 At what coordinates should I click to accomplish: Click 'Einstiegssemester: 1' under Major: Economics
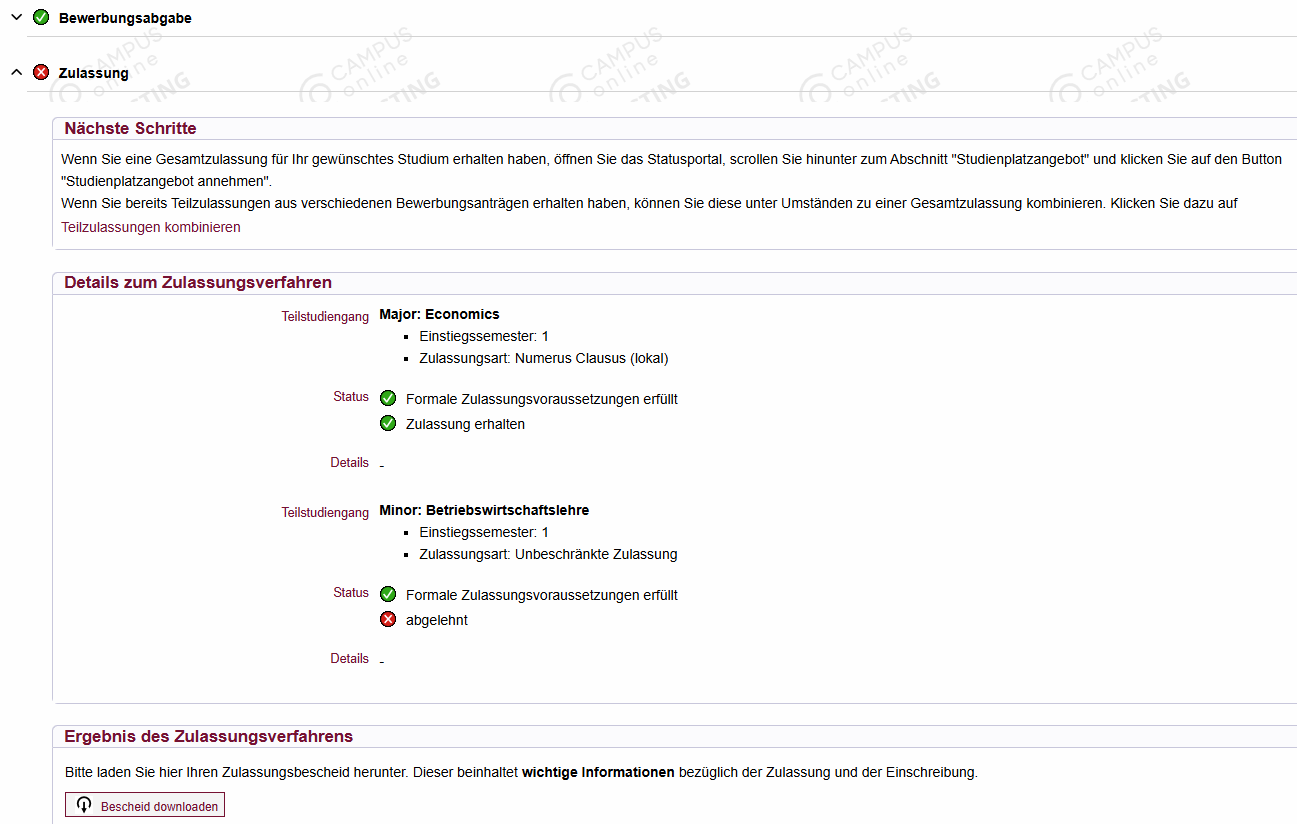click(484, 336)
